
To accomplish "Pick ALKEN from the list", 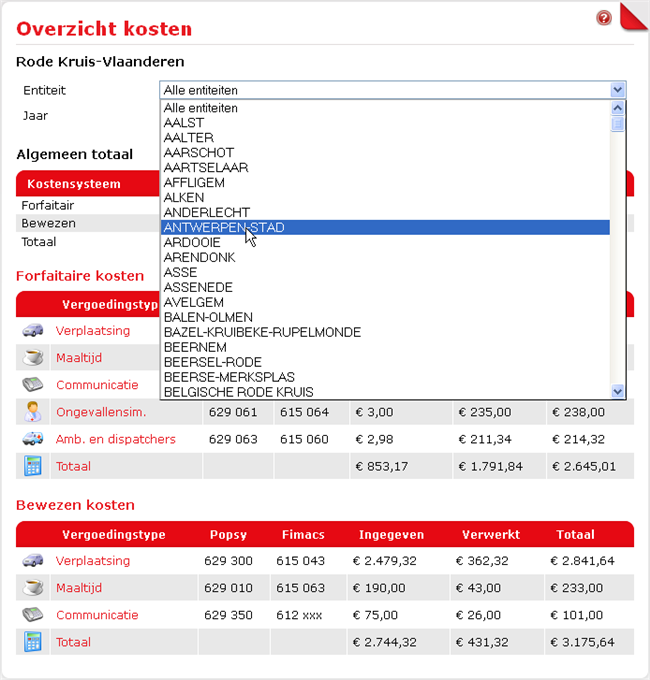I will click(x=385, y=197).
